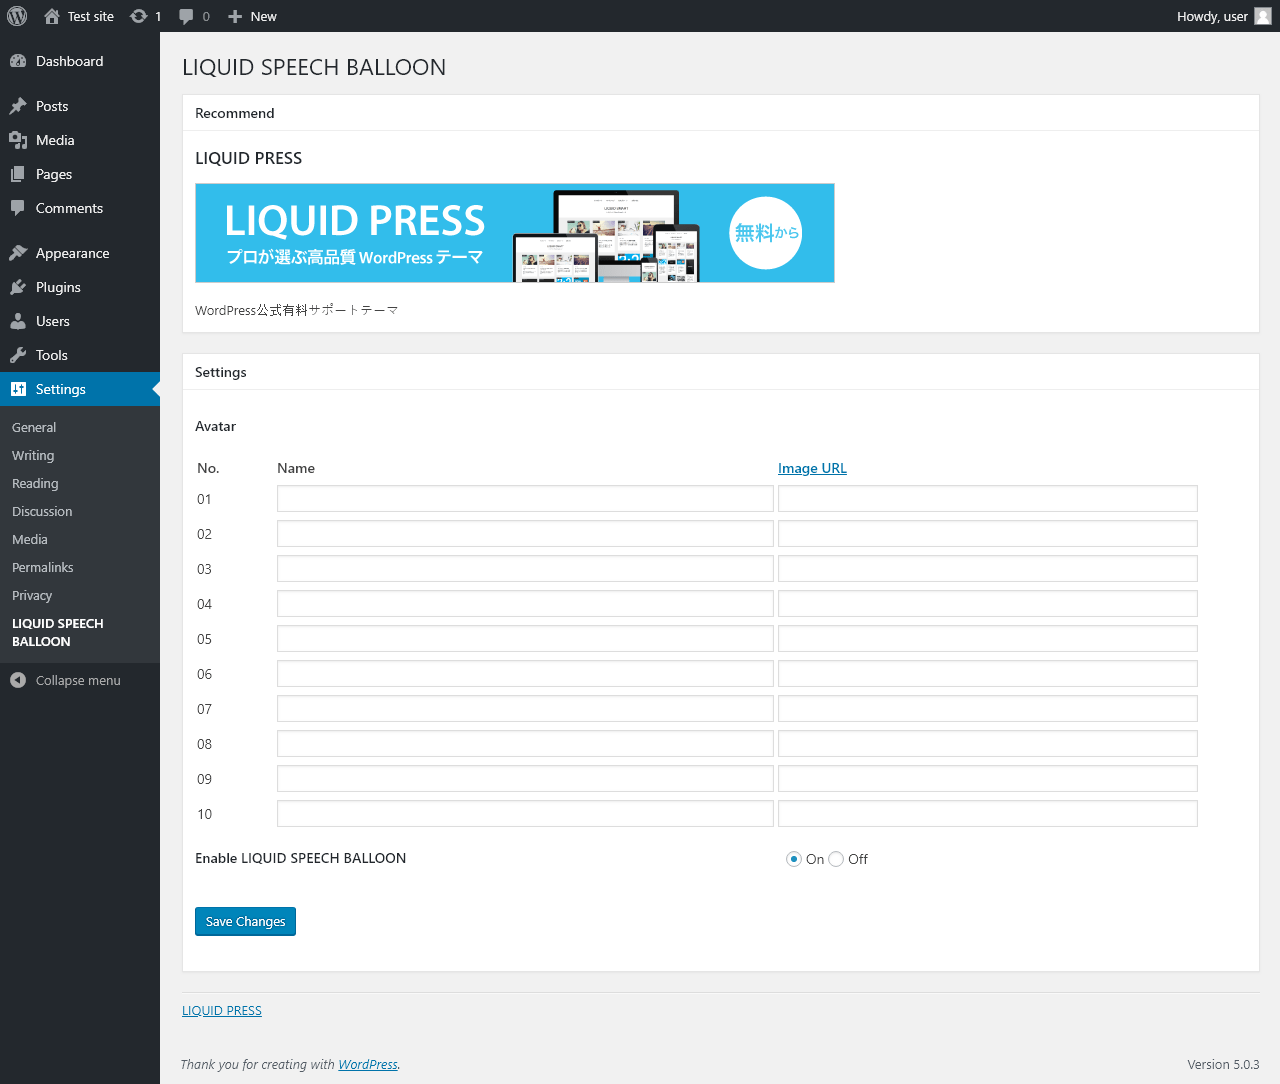1280x1084 pixels.
Task: Click the Settings sliders icon
Action: (x=18, y=389)
